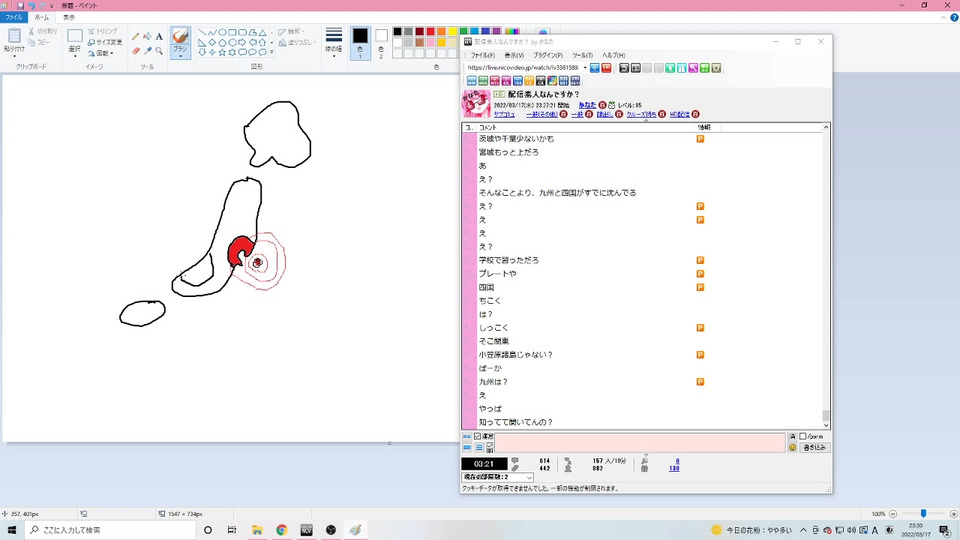
Task: Toggle the 運営 checkbox beside the NG icon
Action: click(x=478, y=437)
